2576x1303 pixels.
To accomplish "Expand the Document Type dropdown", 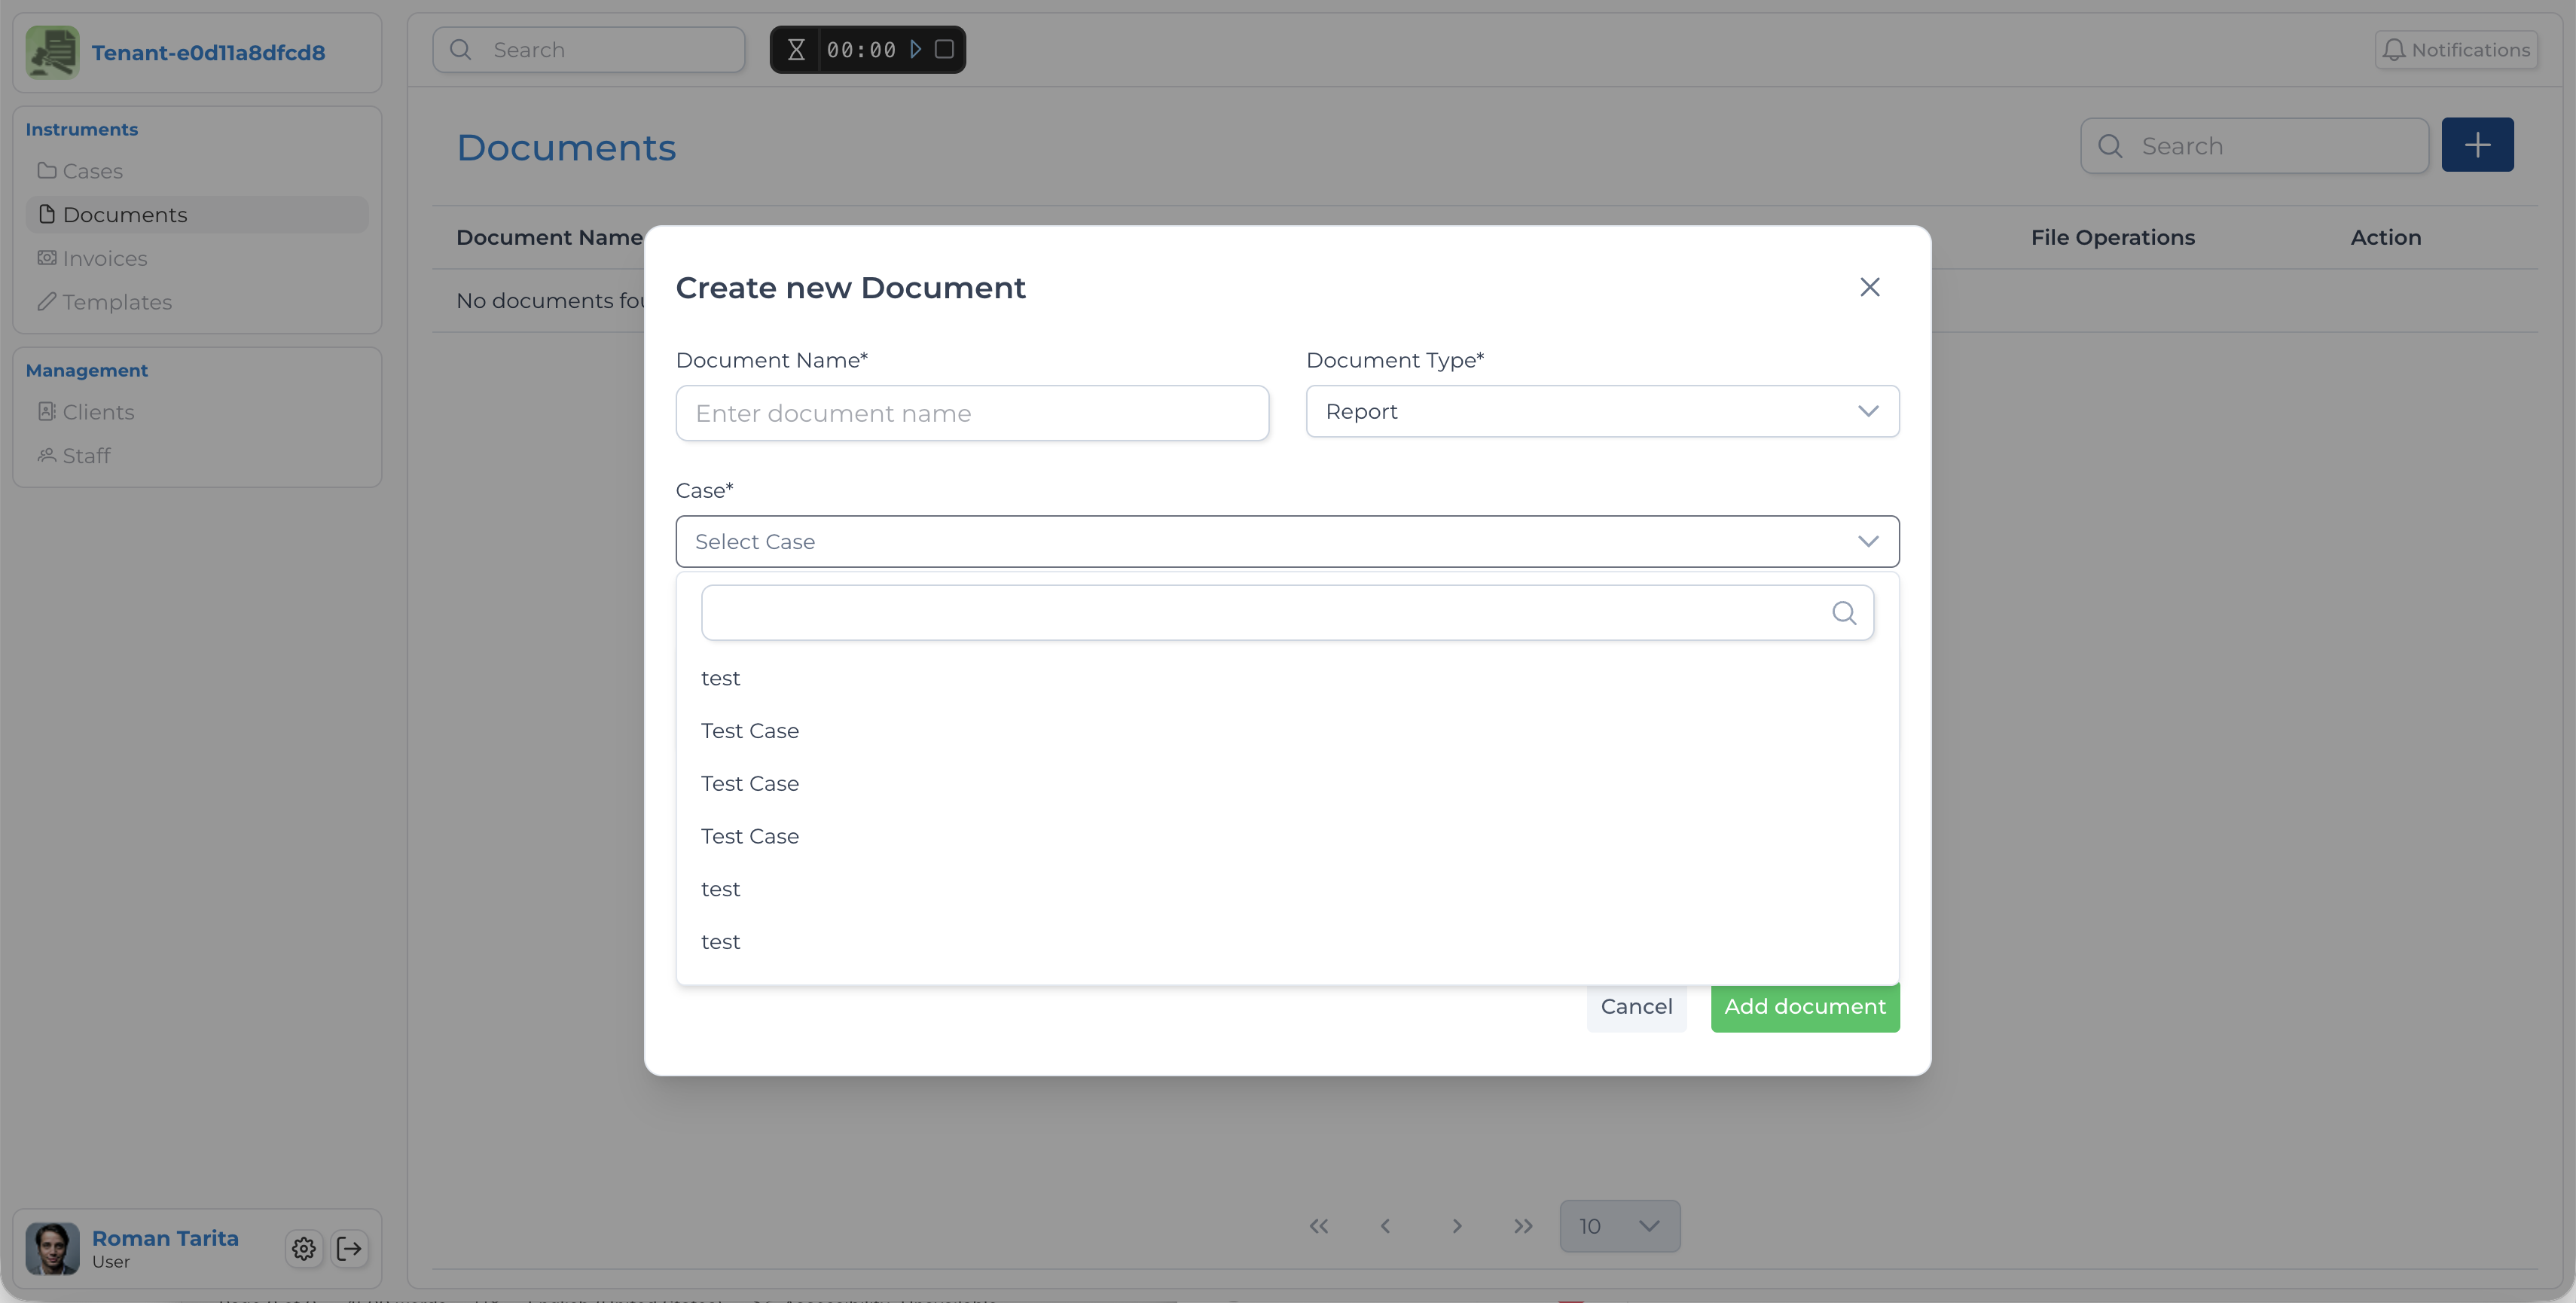I will [x=1602, y=411].
